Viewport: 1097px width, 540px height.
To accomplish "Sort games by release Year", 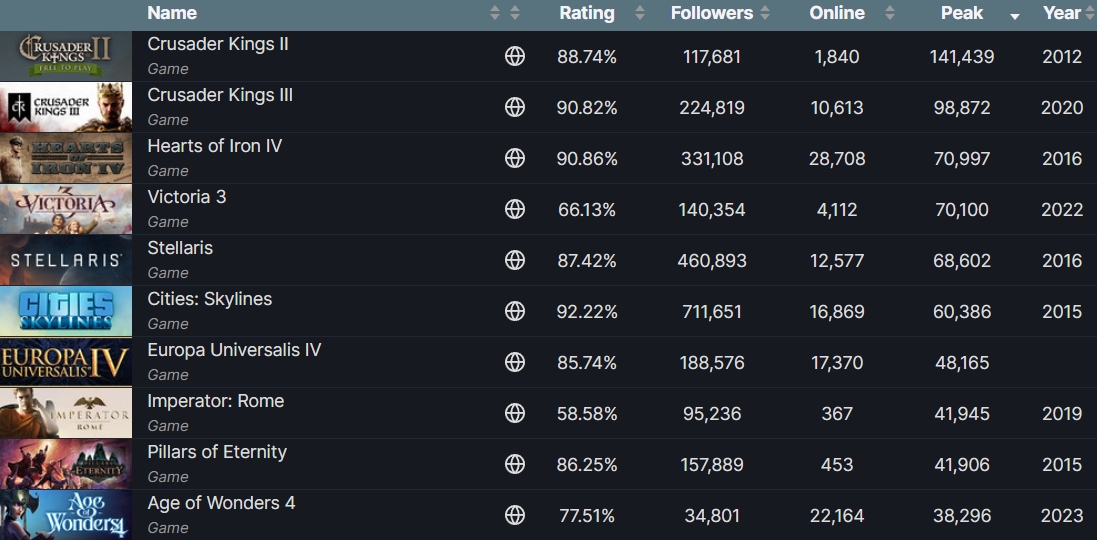I will coord(1061,13).
